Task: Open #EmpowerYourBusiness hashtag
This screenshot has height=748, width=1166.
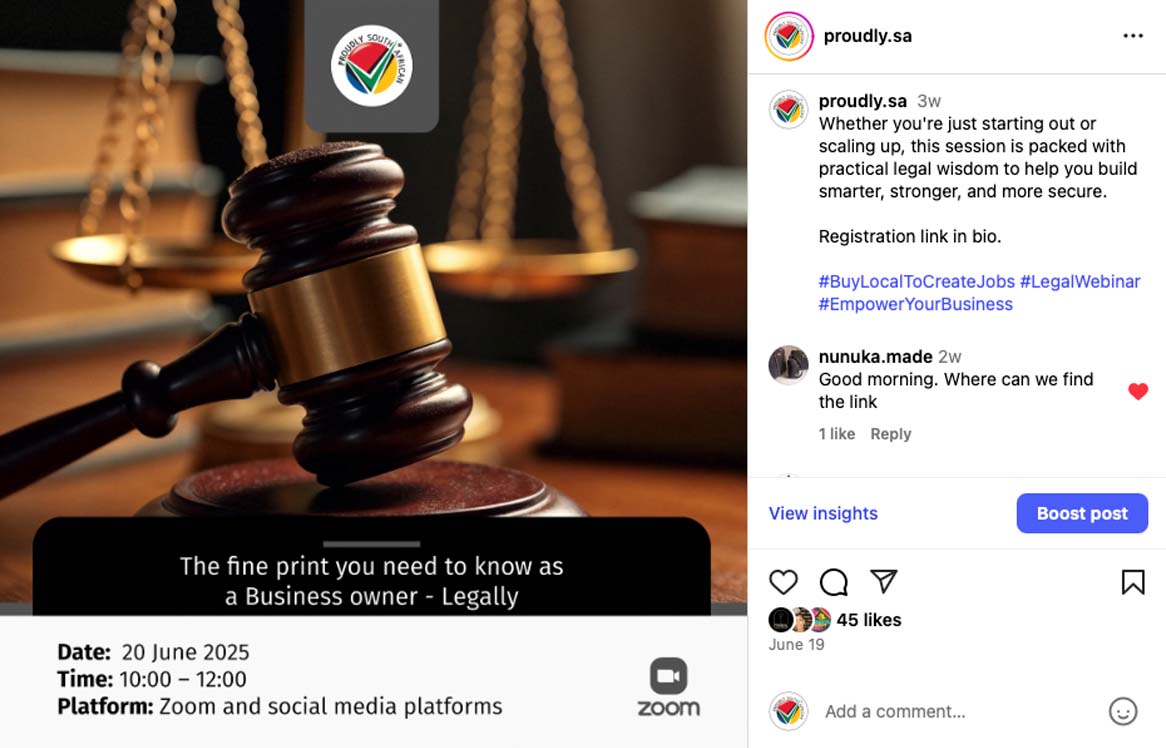Action: (x=915, y=304)
